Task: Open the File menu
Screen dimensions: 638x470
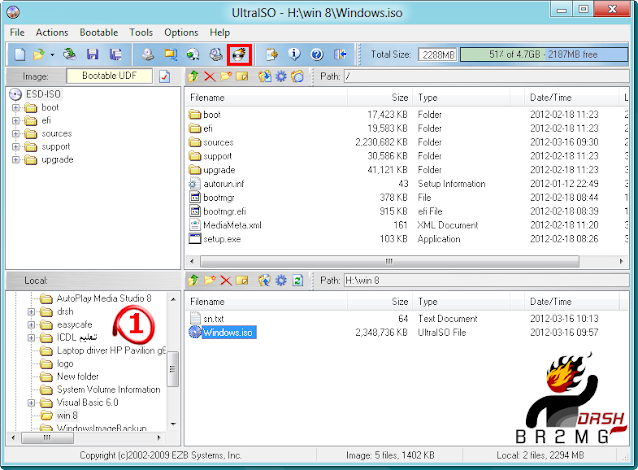Action: coord(17,33)
